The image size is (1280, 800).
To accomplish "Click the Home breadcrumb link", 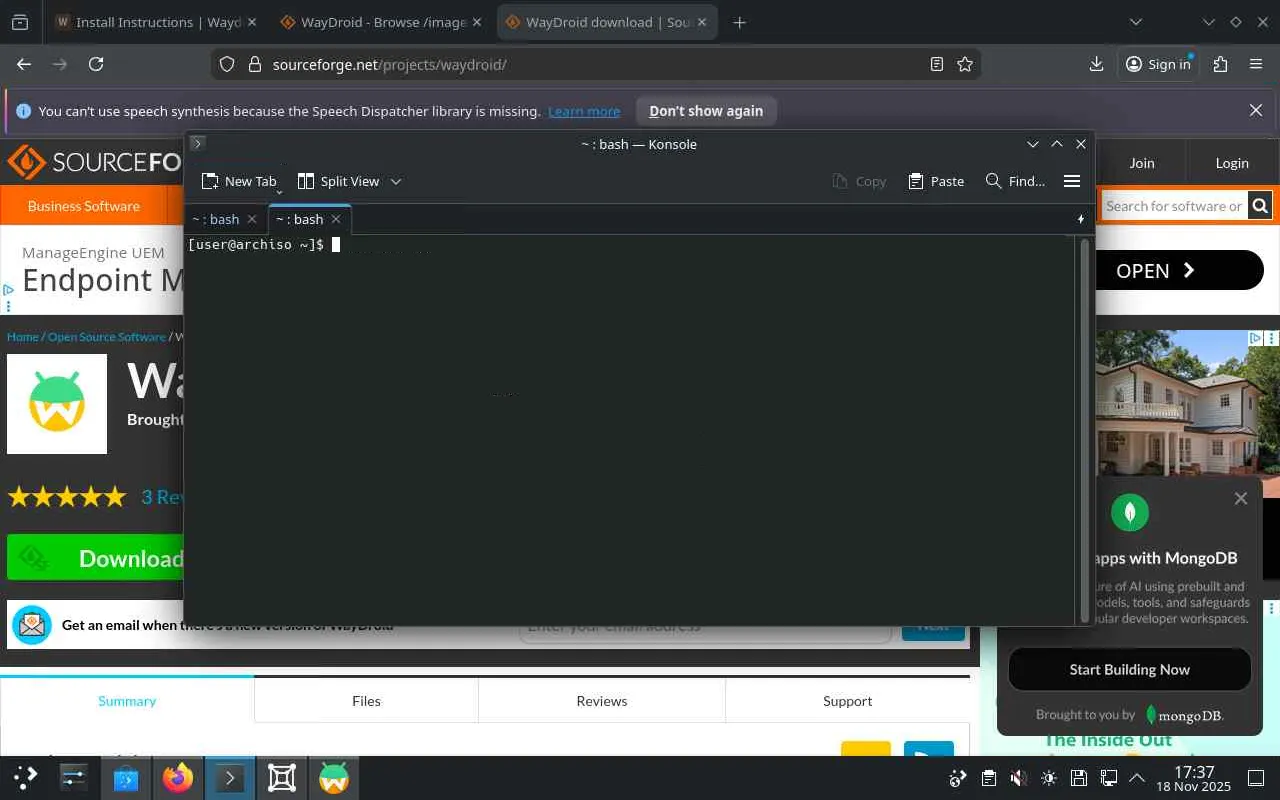I will point(23,337).
